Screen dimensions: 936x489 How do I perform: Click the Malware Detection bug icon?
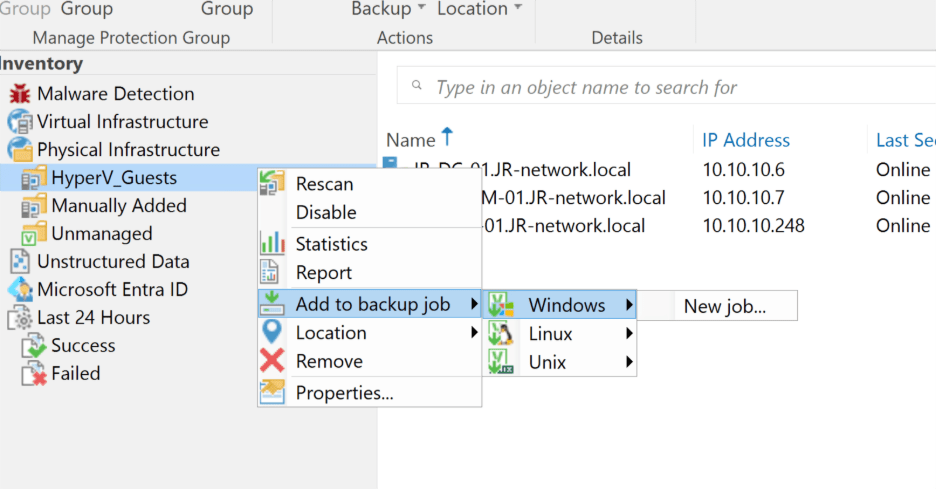point(19,94)
